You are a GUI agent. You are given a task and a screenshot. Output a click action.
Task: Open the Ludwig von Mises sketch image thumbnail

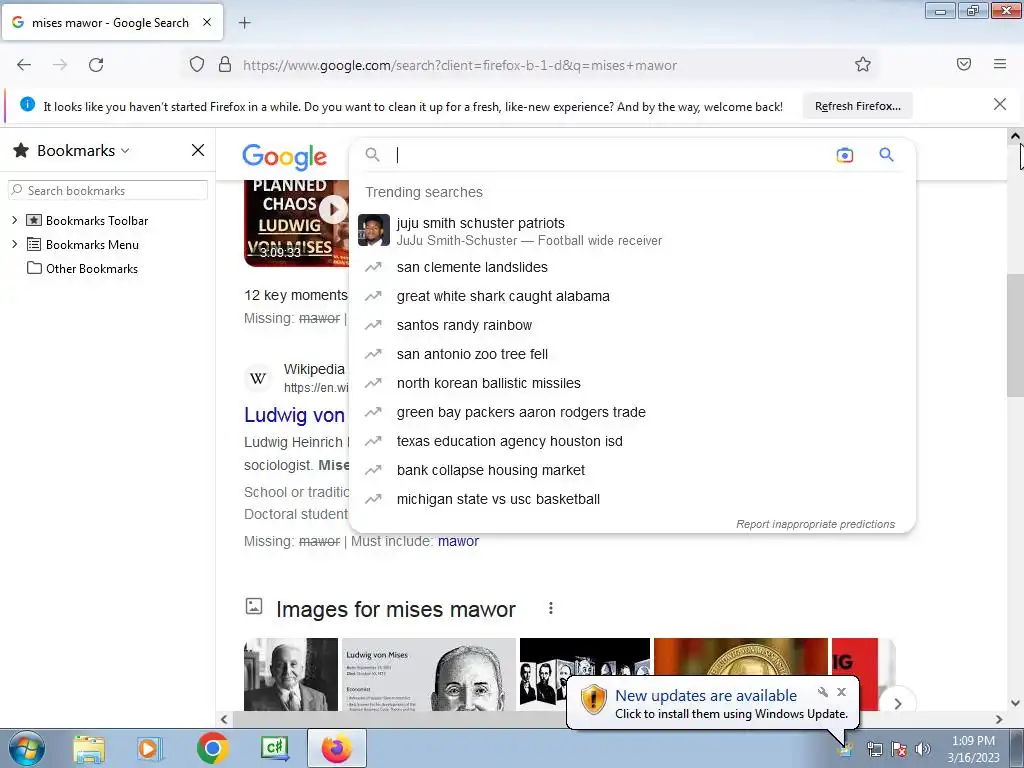[429, 674]
